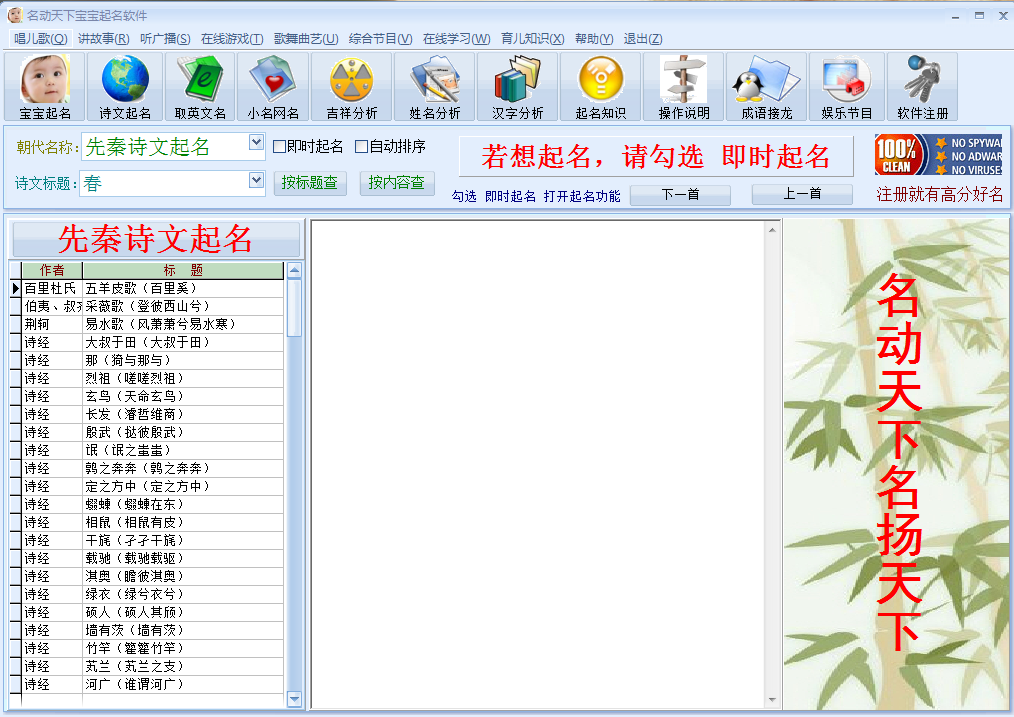
Task: Click the 先秦诗文起名 header button
Action: [x=156, y=239]
